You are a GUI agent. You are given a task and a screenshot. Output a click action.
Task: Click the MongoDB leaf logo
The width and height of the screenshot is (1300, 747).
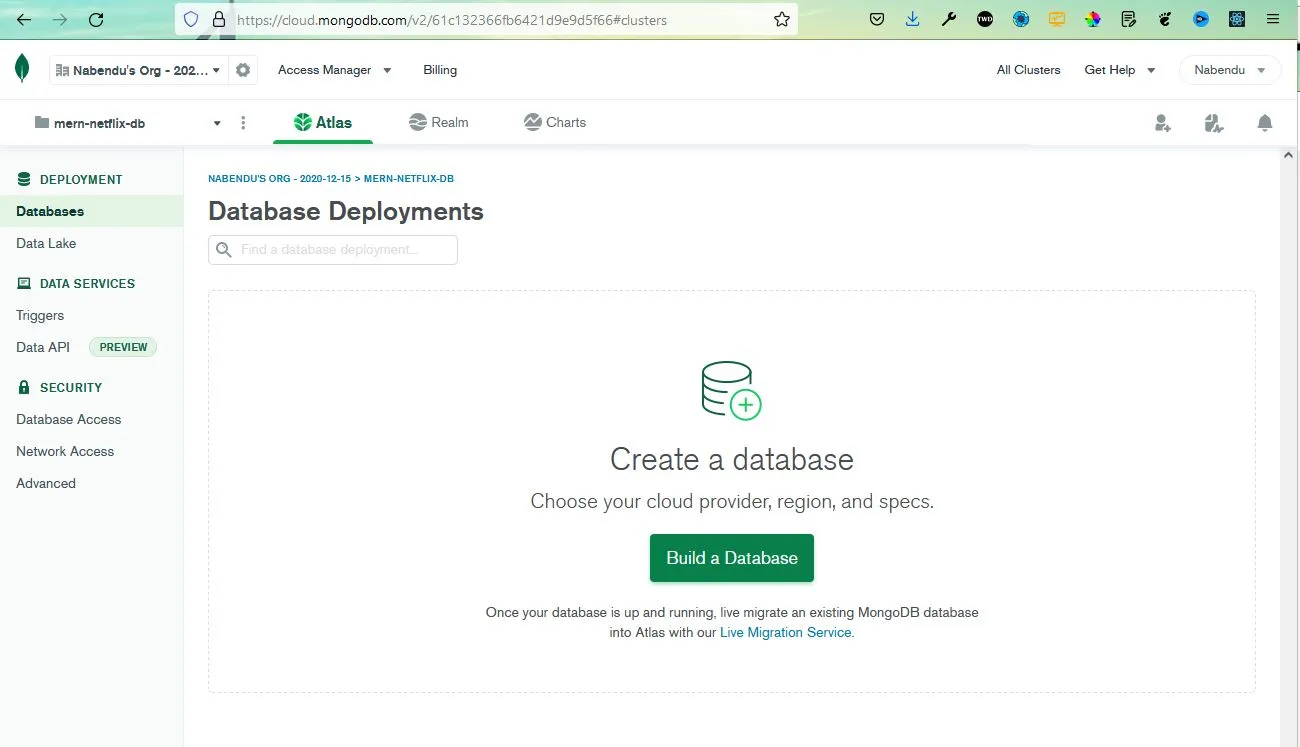(x=22, y=69)
